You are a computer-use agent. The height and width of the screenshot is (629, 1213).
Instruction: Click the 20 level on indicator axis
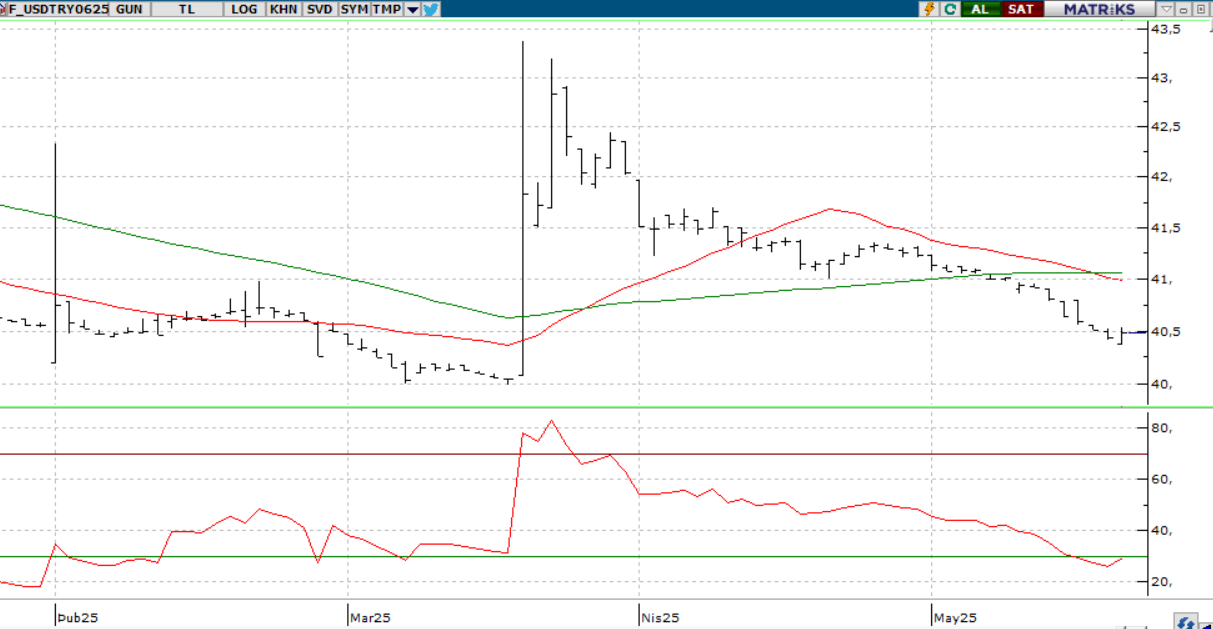[x=1160, y=582]
